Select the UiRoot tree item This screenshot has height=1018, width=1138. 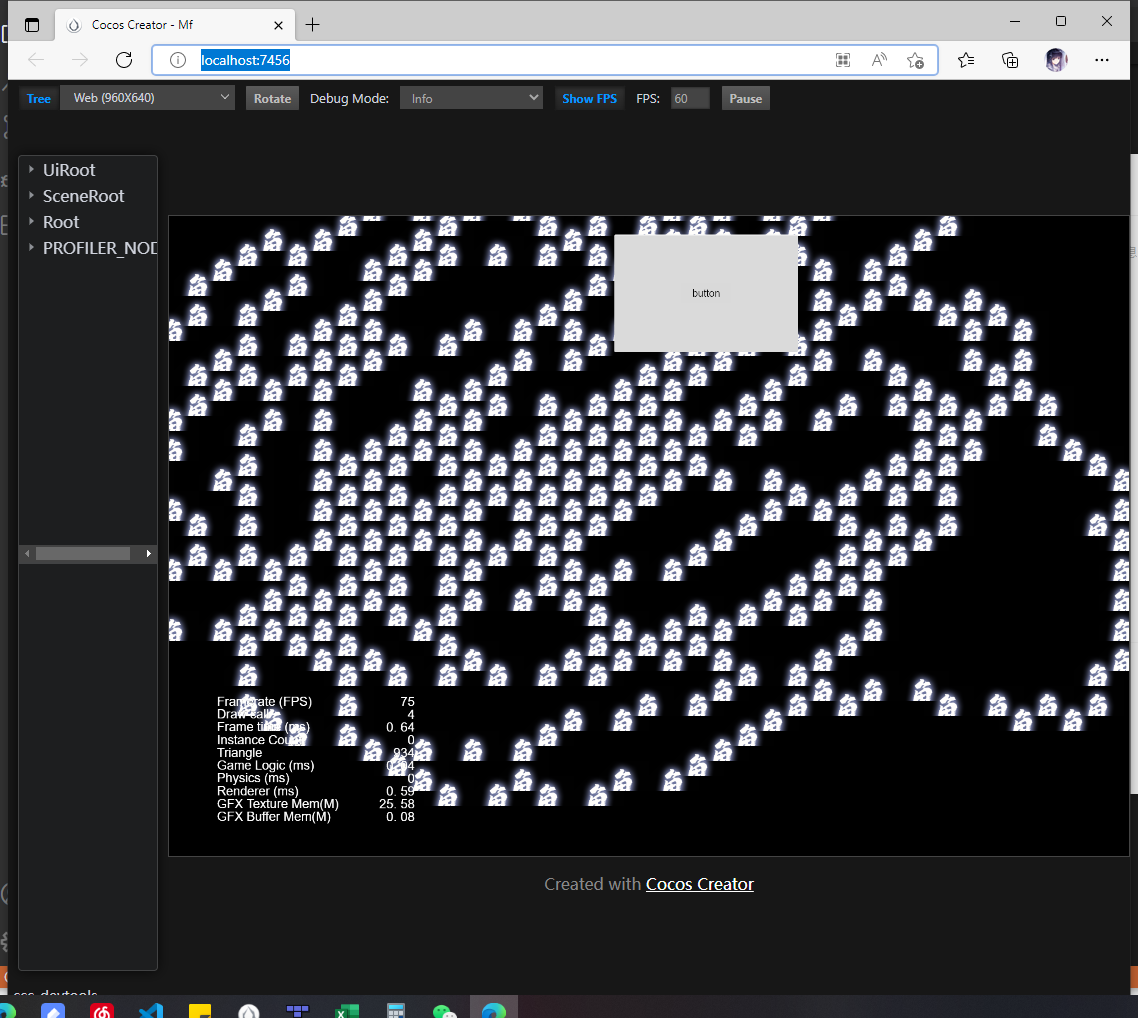pos(69,170)
